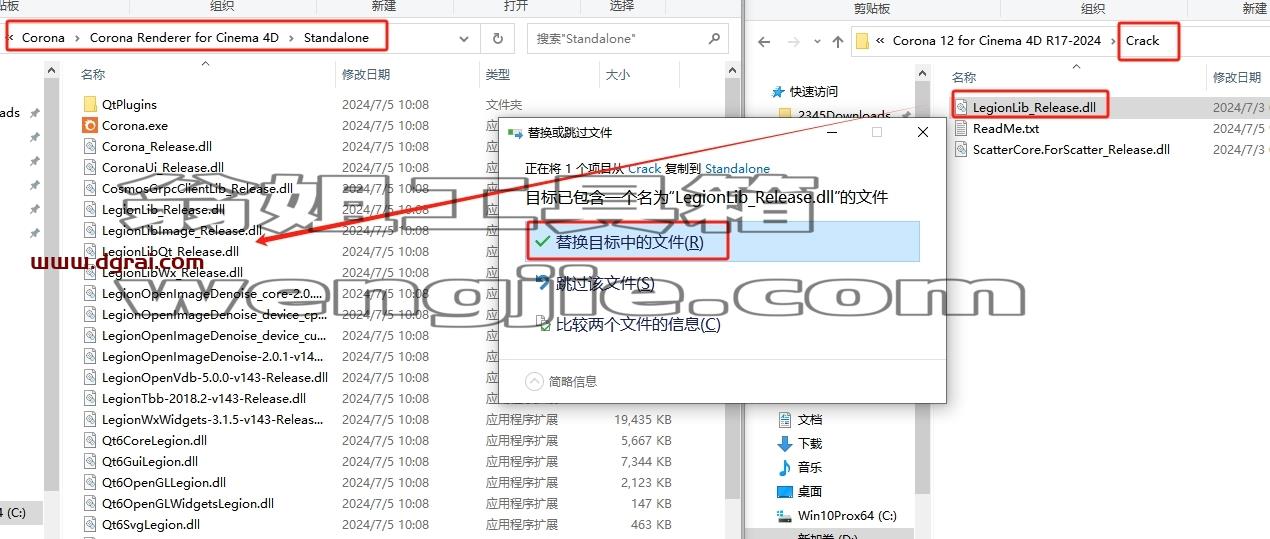Viewport: 1270px width, 539px height.
Task: Select ReadMe.txt file icon
Action: click(x=961, y=128)
